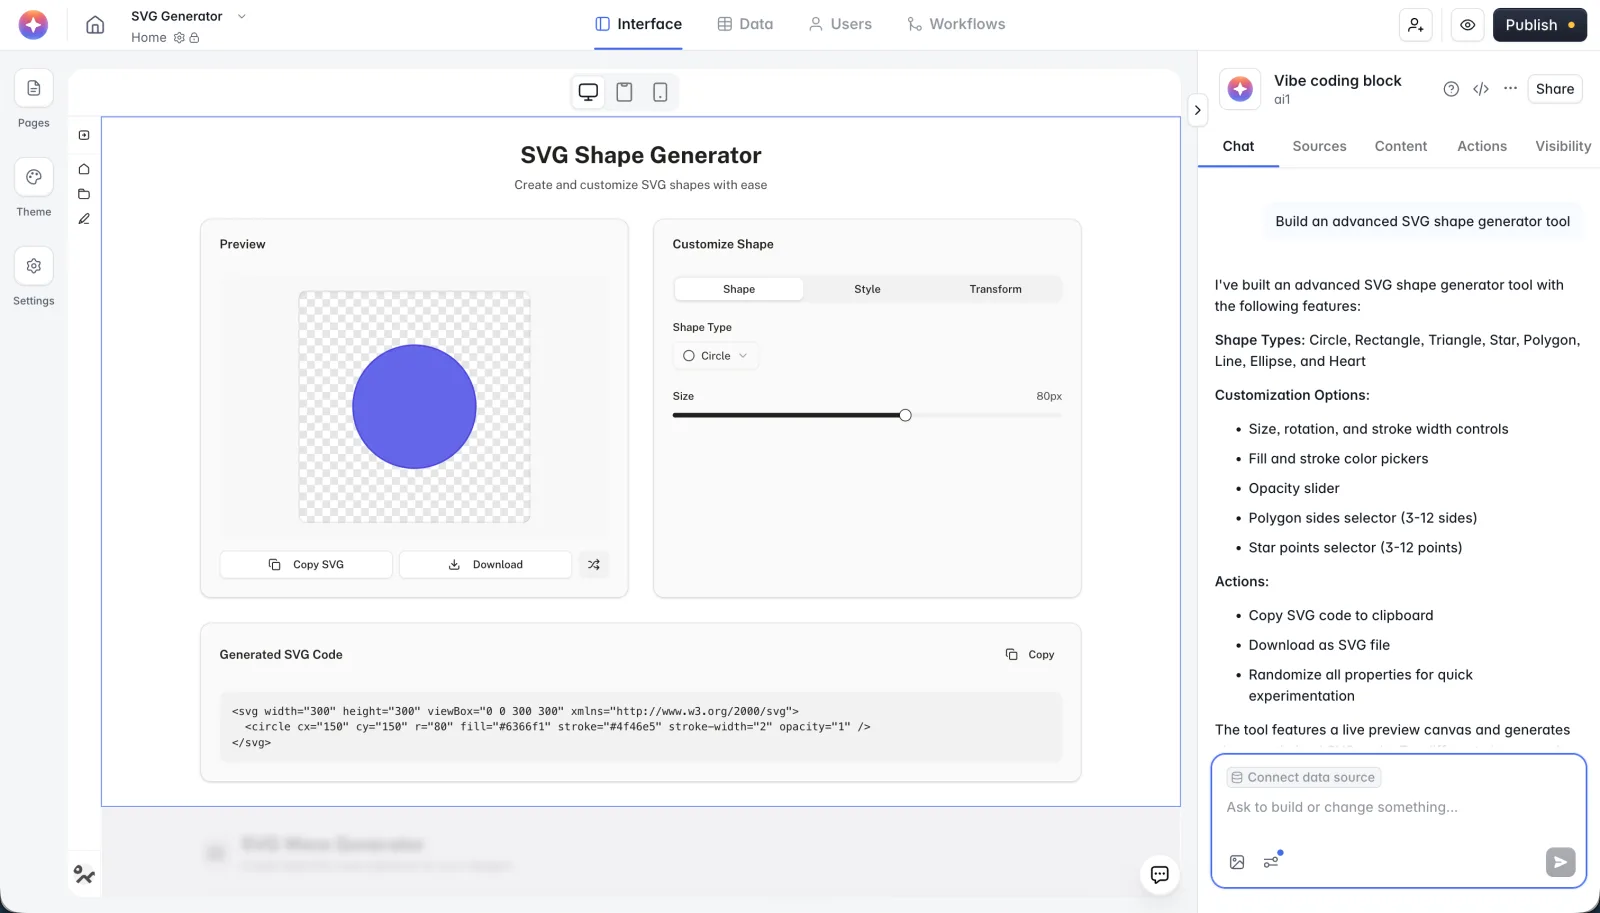Switch to the Data tab
1600x913 pixels.
click(x=745, y=24)
